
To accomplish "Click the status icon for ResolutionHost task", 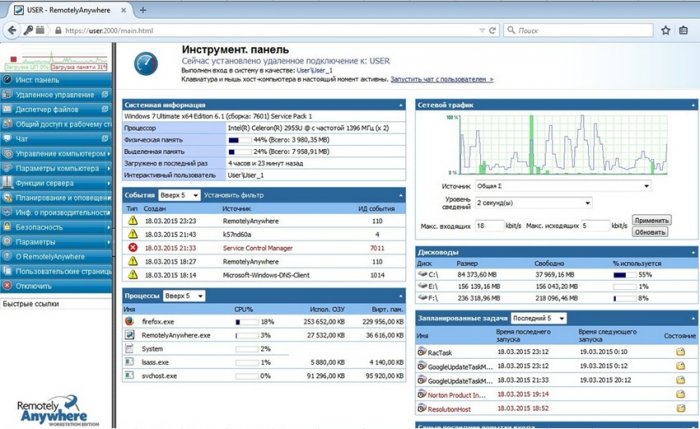I will (x=680, y=410).
